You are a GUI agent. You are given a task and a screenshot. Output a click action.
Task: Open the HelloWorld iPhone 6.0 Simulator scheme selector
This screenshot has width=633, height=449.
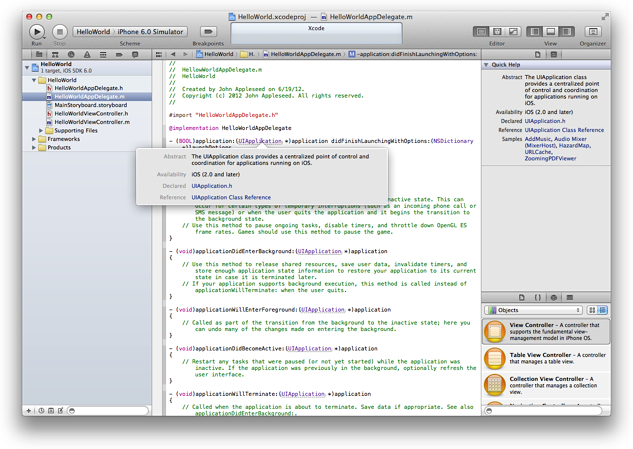[x=131, y=32]
